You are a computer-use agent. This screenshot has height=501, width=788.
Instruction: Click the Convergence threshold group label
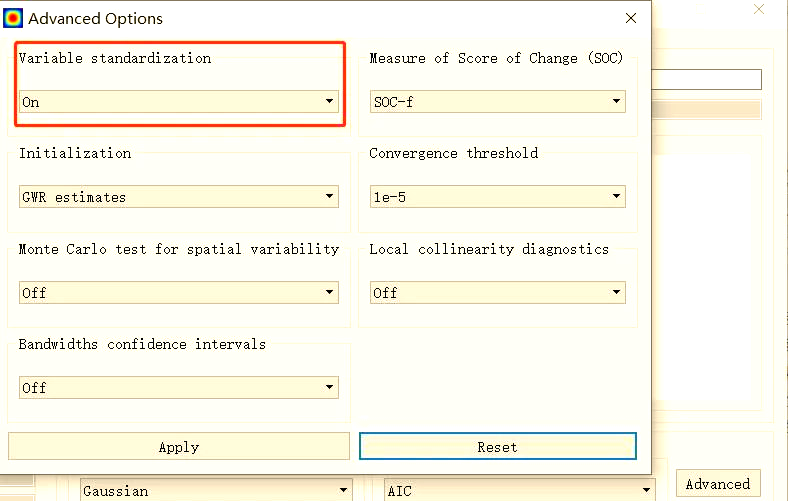coord(453,153)
